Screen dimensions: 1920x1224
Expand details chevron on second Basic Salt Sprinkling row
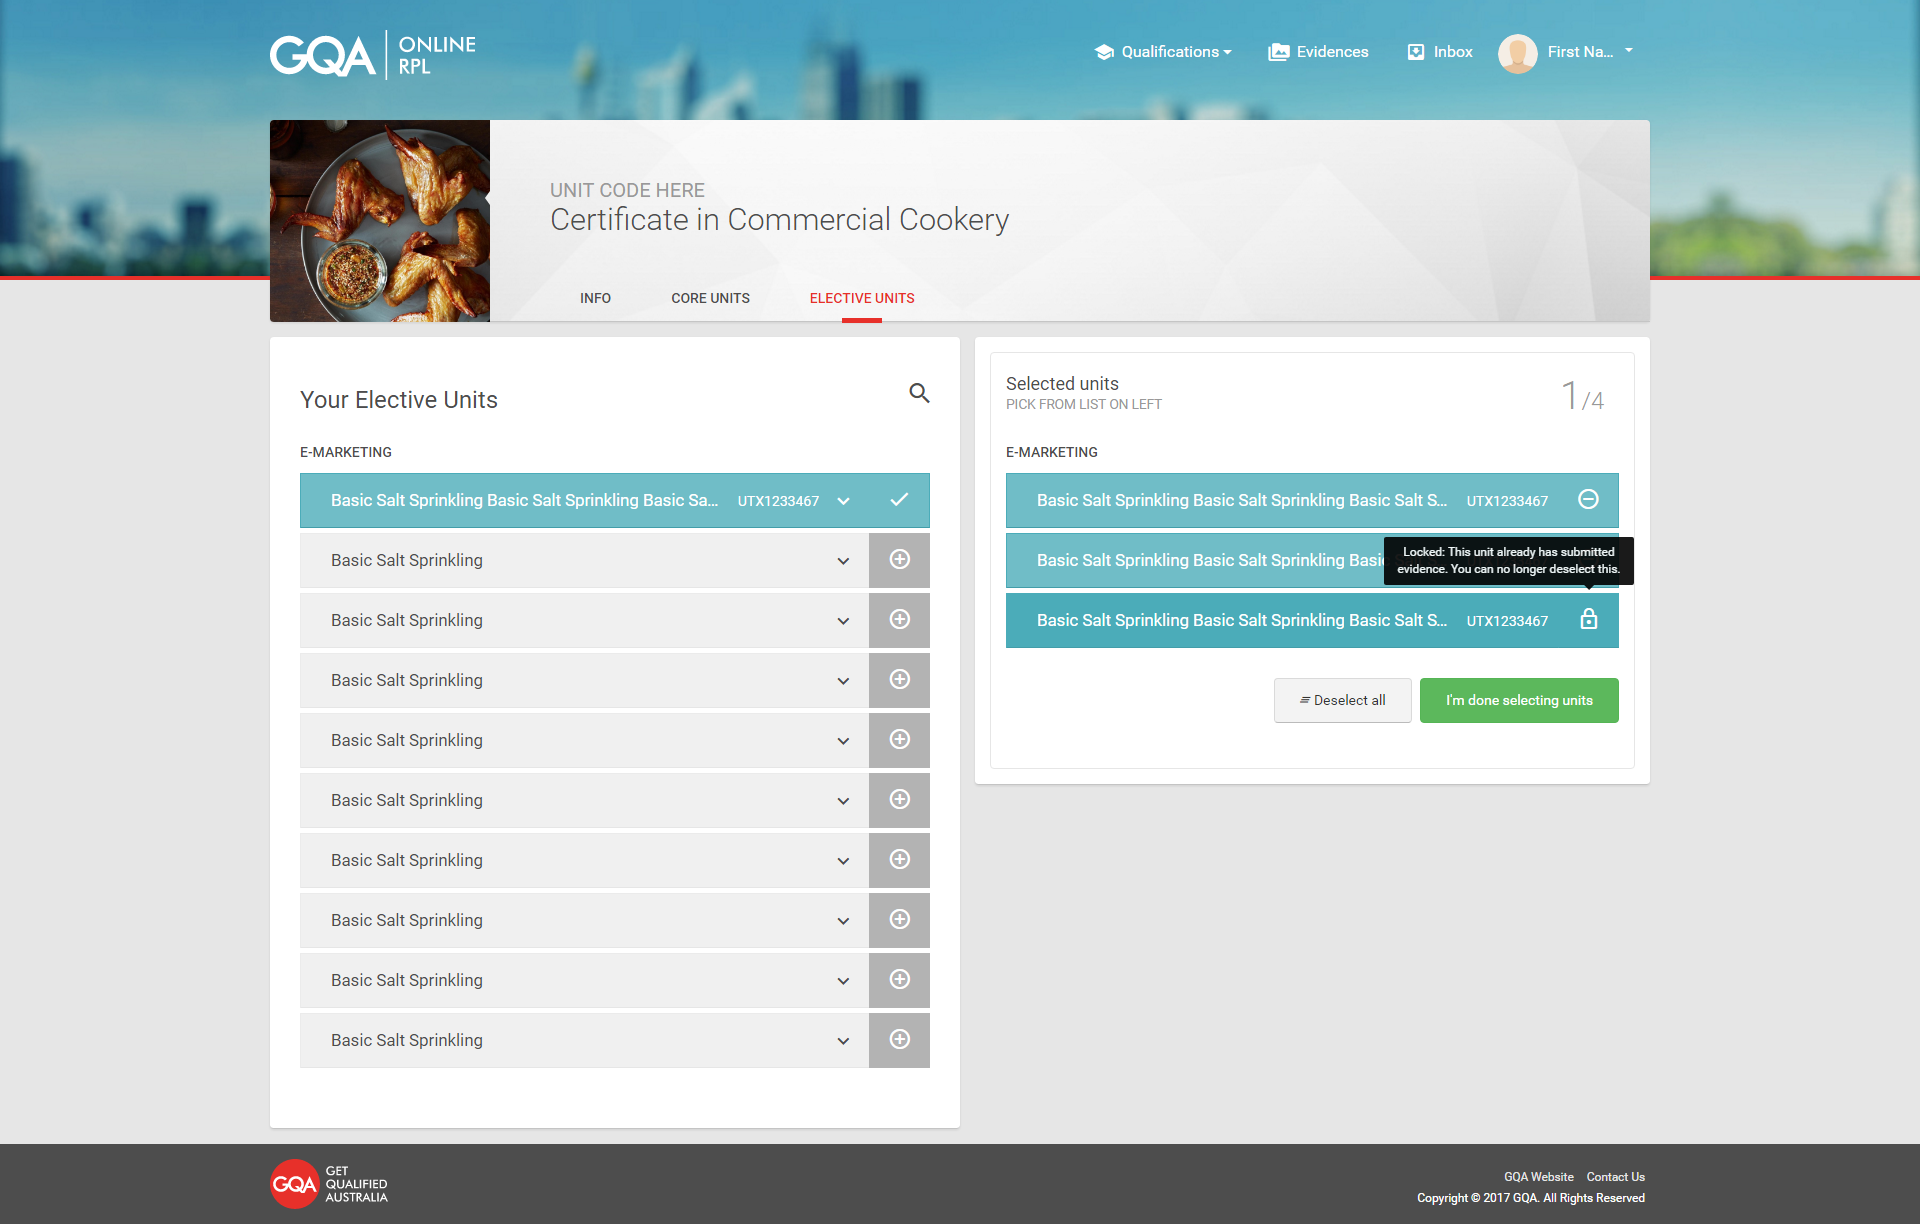click(x=843, y=561)
